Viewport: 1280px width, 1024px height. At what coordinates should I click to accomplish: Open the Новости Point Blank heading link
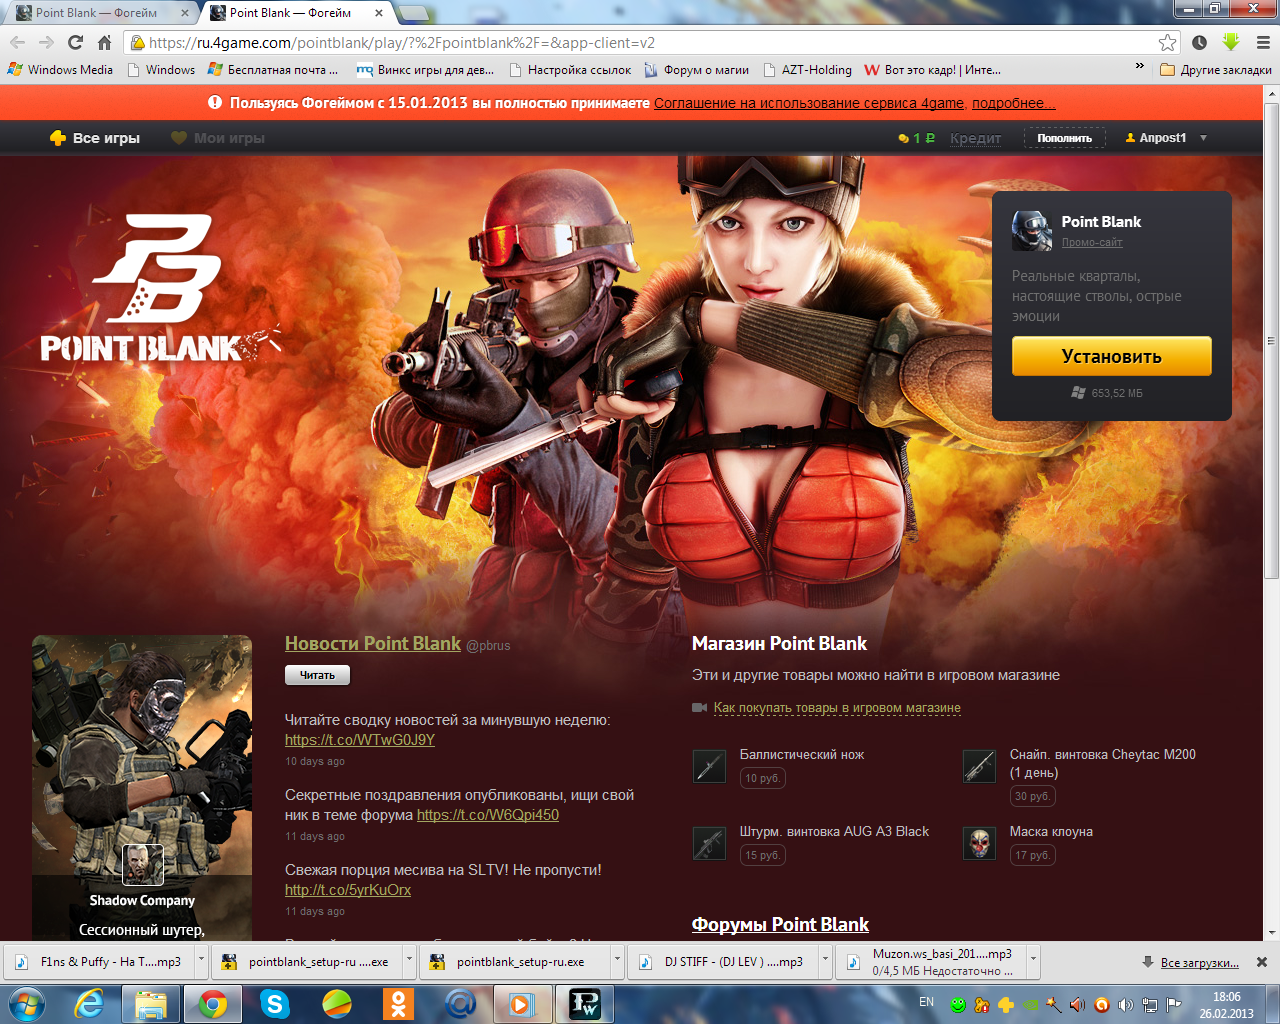click(372, 643)
